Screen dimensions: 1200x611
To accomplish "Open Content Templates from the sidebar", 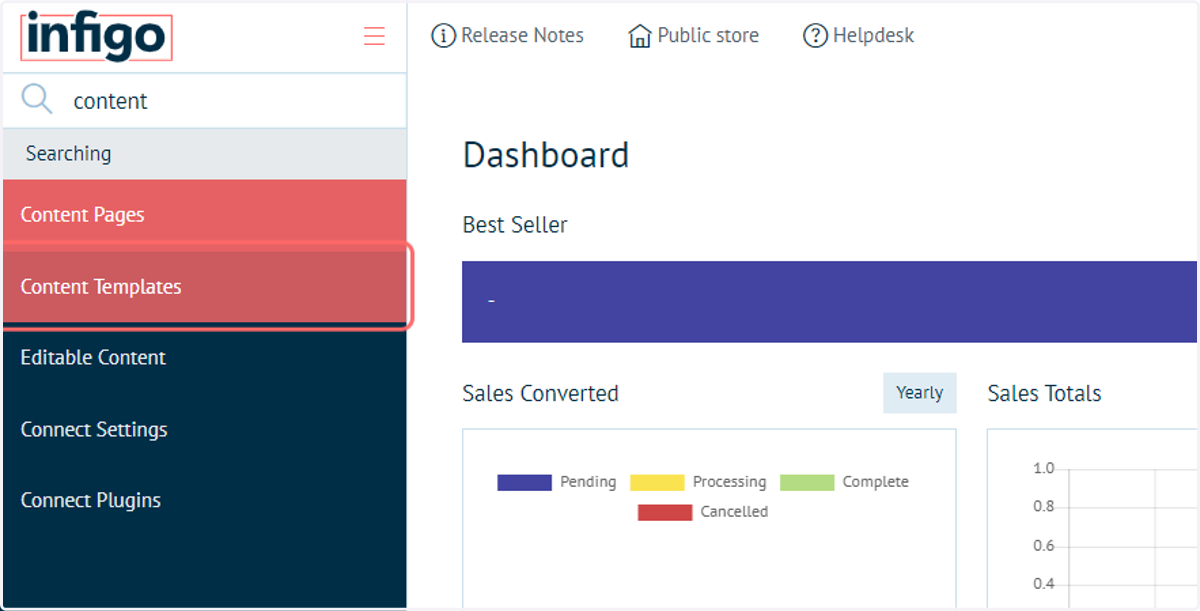I will click(x=205, y=287).
